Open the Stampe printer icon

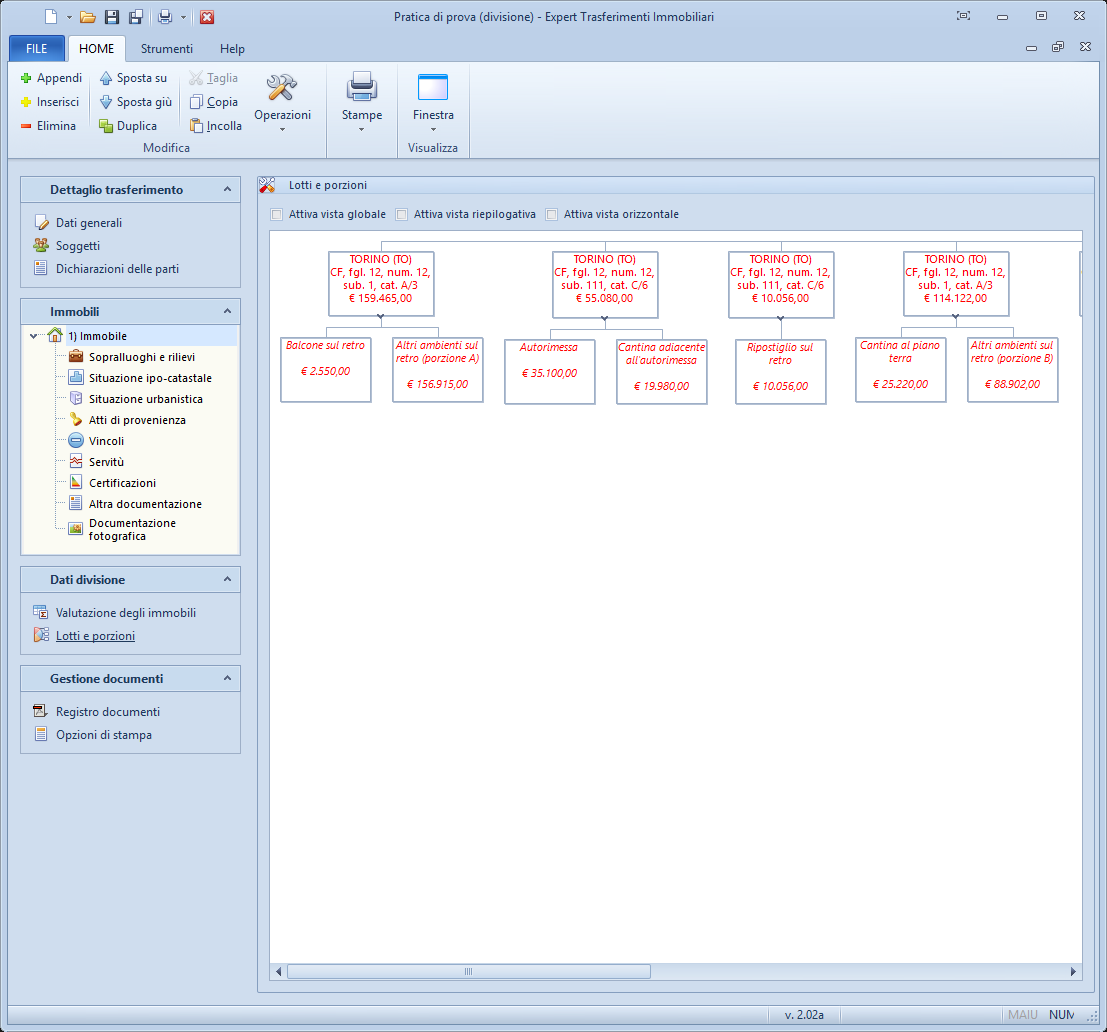click(x=362, y=88)
